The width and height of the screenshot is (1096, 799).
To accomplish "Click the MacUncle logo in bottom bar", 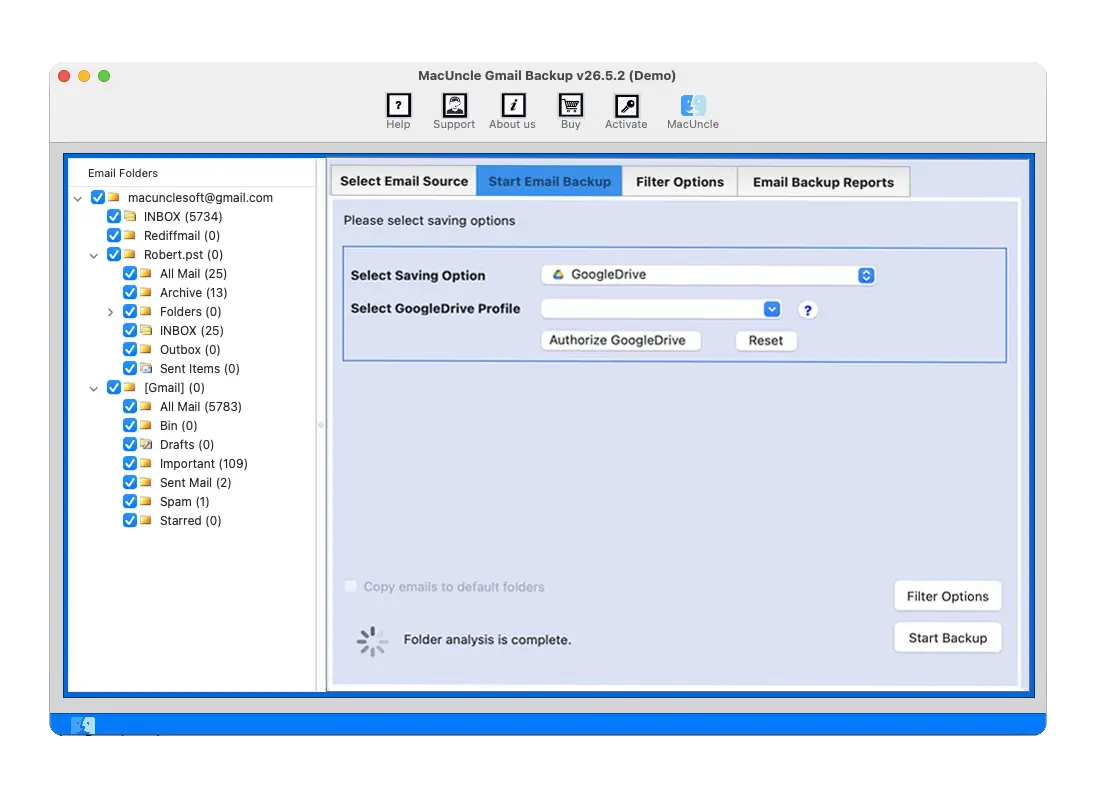I will [x=83, y=725].
